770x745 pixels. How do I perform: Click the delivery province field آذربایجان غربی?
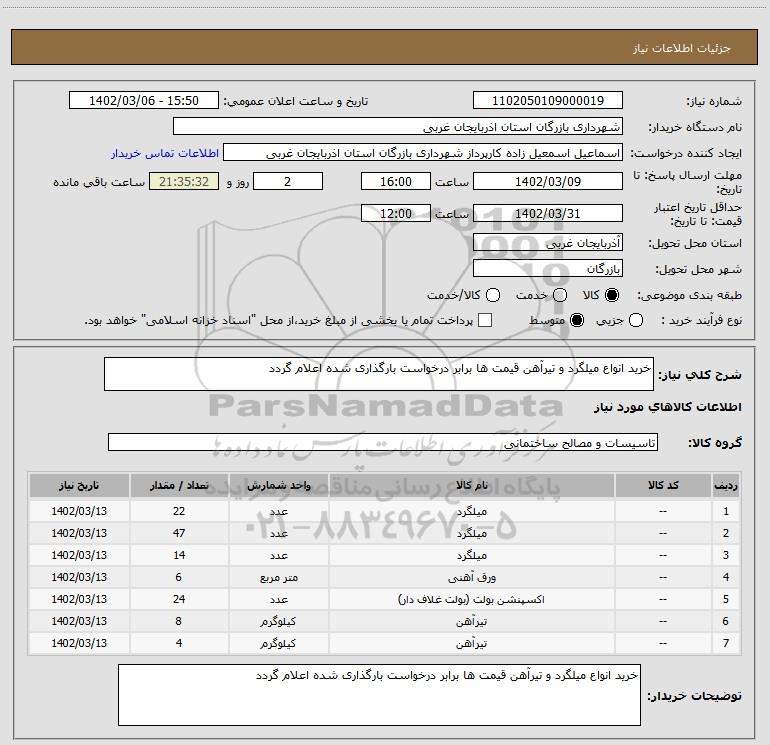tap(548, 242)
